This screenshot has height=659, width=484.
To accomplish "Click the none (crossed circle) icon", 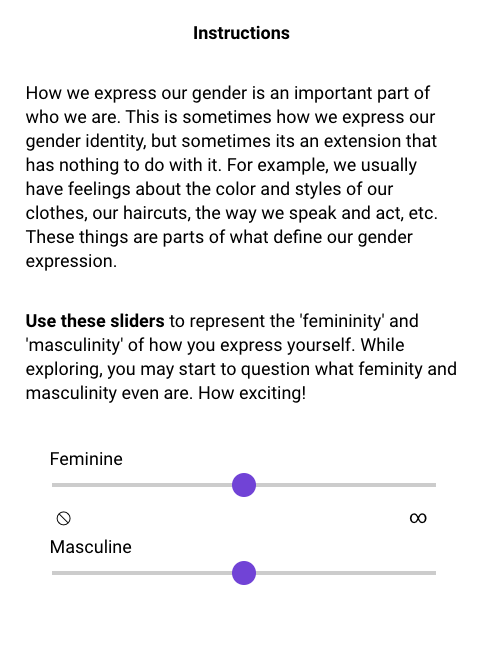I will [63, 518].
